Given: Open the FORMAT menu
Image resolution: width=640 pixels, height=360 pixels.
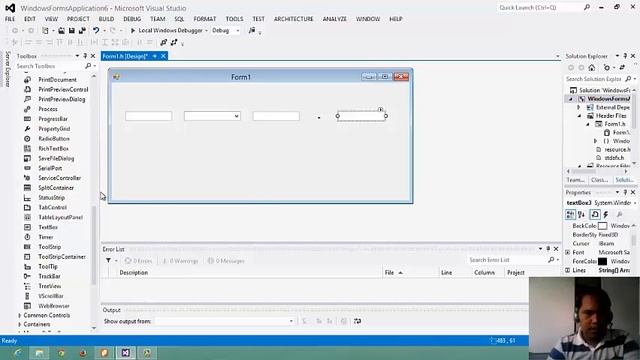Looking at the screenshot, I should tap(204, 19).
